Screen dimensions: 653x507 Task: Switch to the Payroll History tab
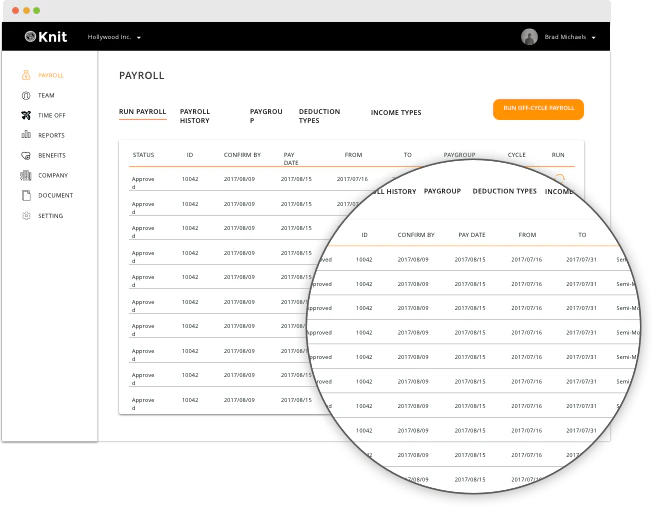[x=195, y=116]
